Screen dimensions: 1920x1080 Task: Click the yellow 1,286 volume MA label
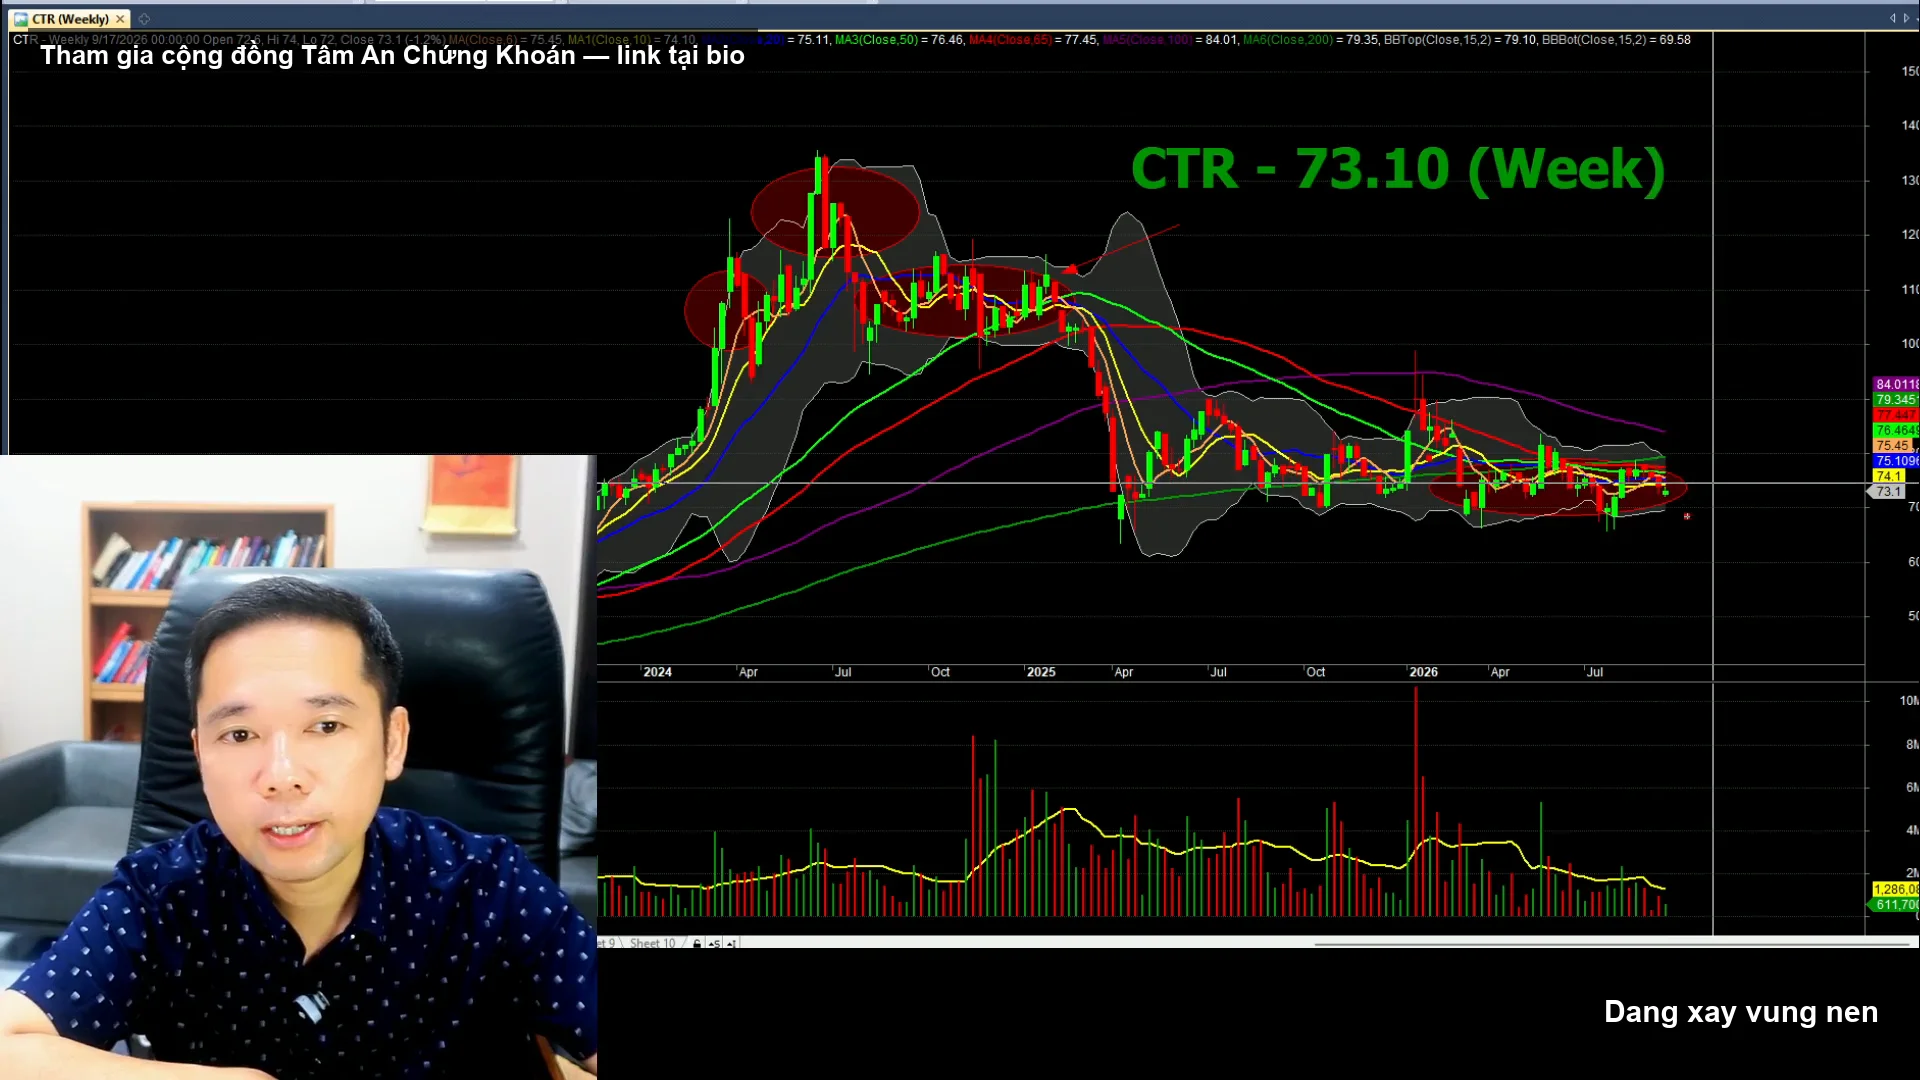1896,889
